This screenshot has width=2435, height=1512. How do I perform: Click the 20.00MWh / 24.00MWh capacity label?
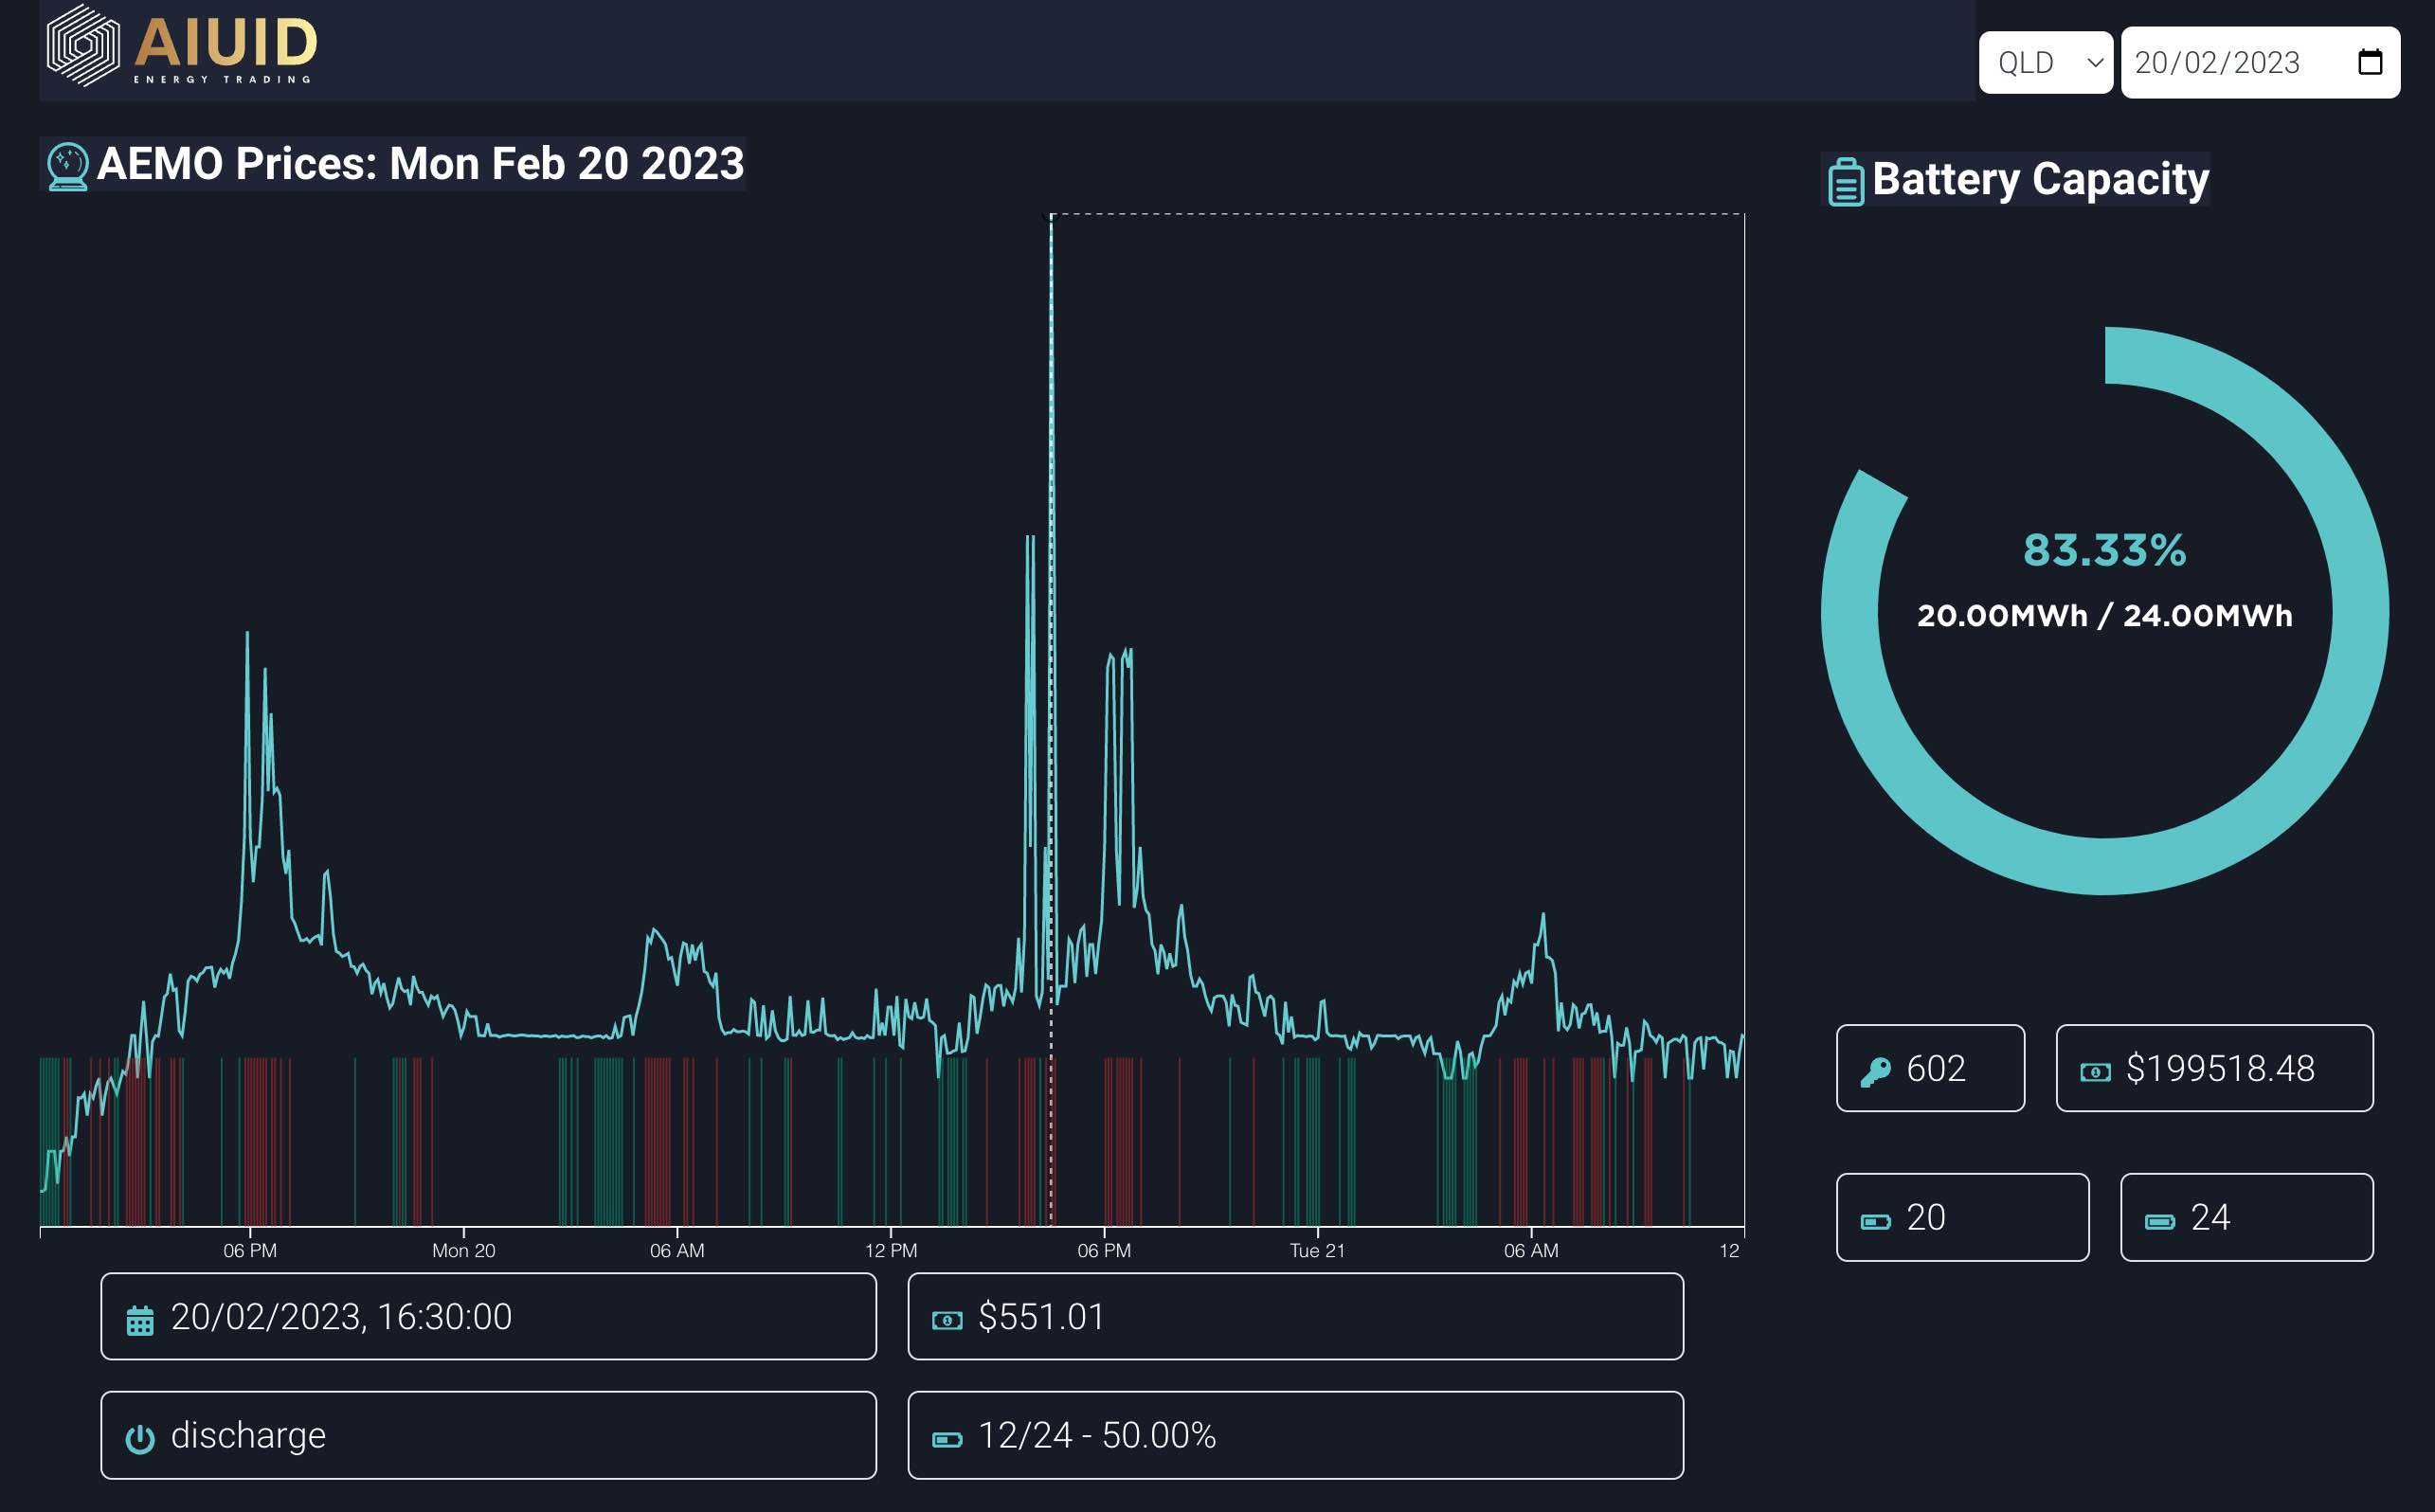coord(2105,615)
